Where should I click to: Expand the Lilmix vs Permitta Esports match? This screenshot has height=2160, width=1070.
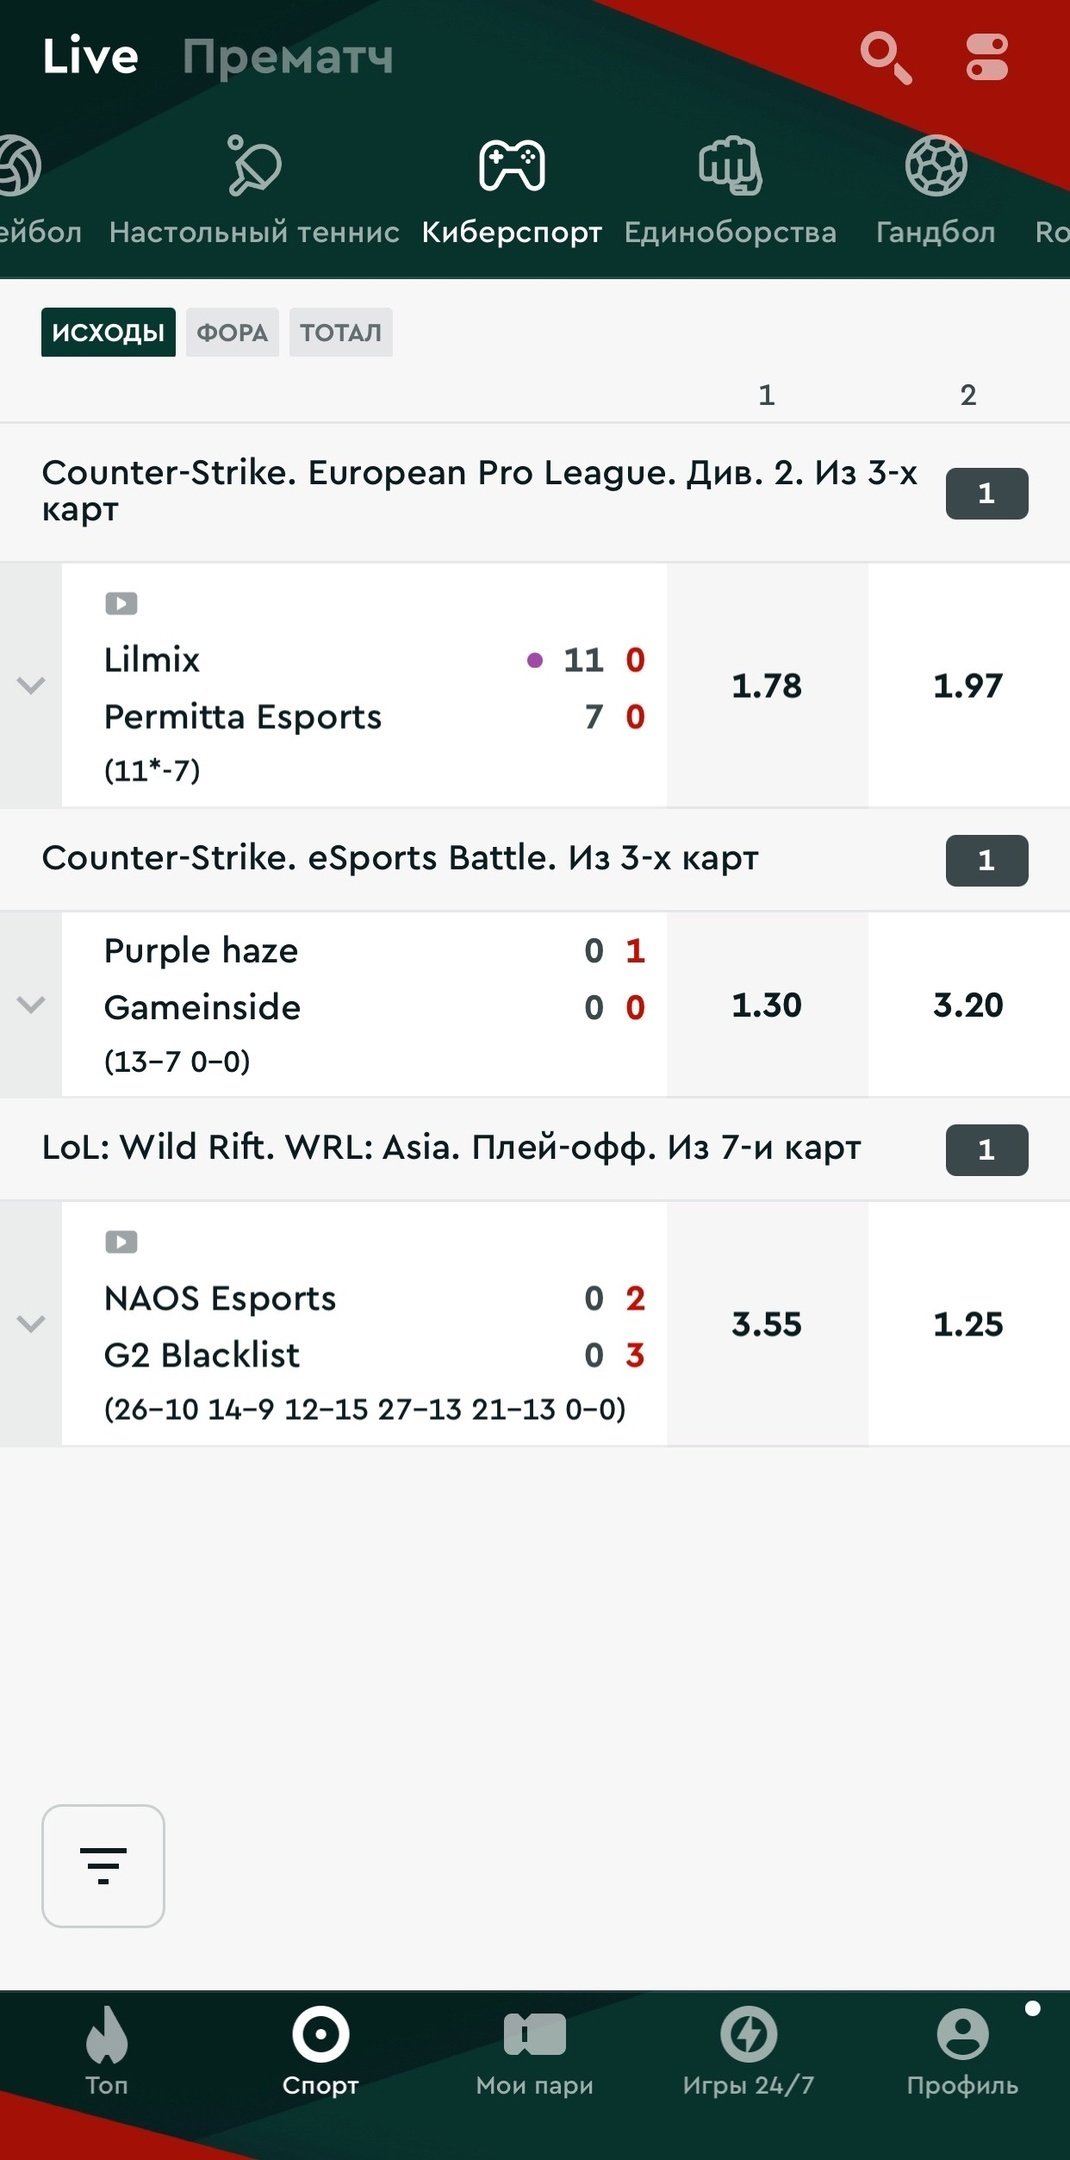(31, 686)
